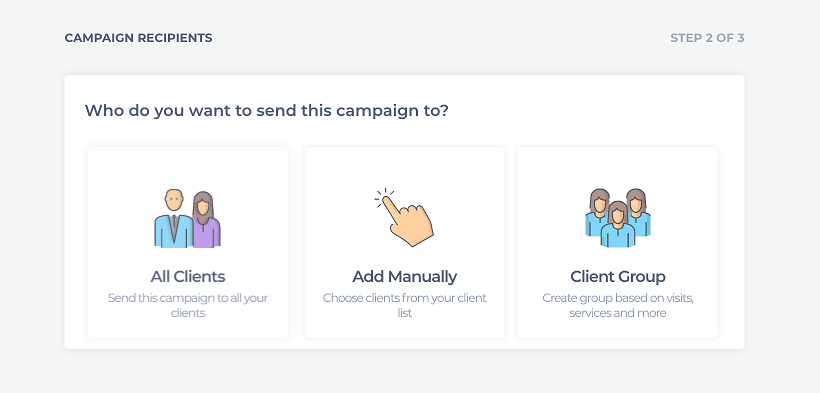Click the Client Group three-people icon

pyautogui.click(x=618, y=218)
